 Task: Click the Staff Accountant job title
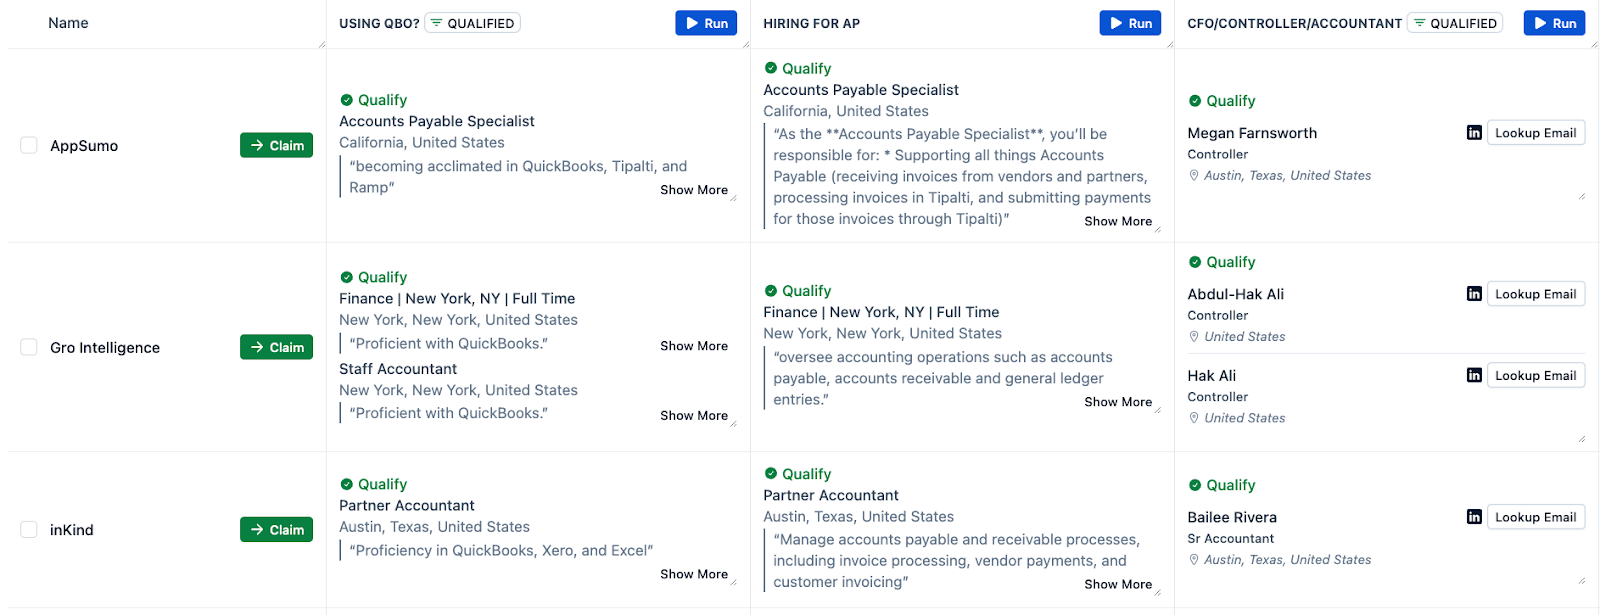[398, 369]
